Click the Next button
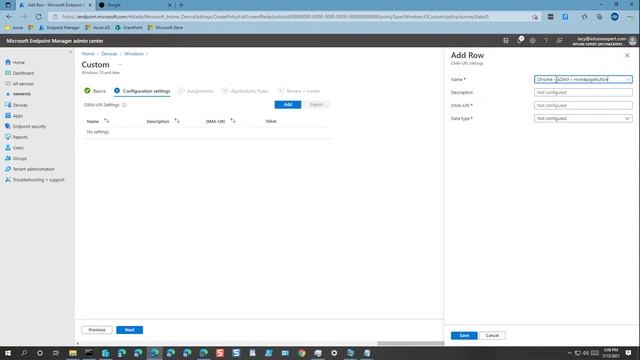640x360 pixels. coord(129,330)
